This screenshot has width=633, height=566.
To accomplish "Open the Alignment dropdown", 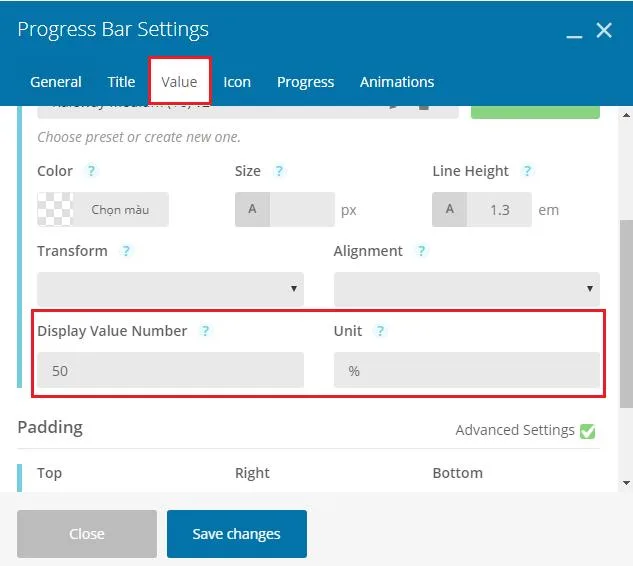I will tap(467, 288).
